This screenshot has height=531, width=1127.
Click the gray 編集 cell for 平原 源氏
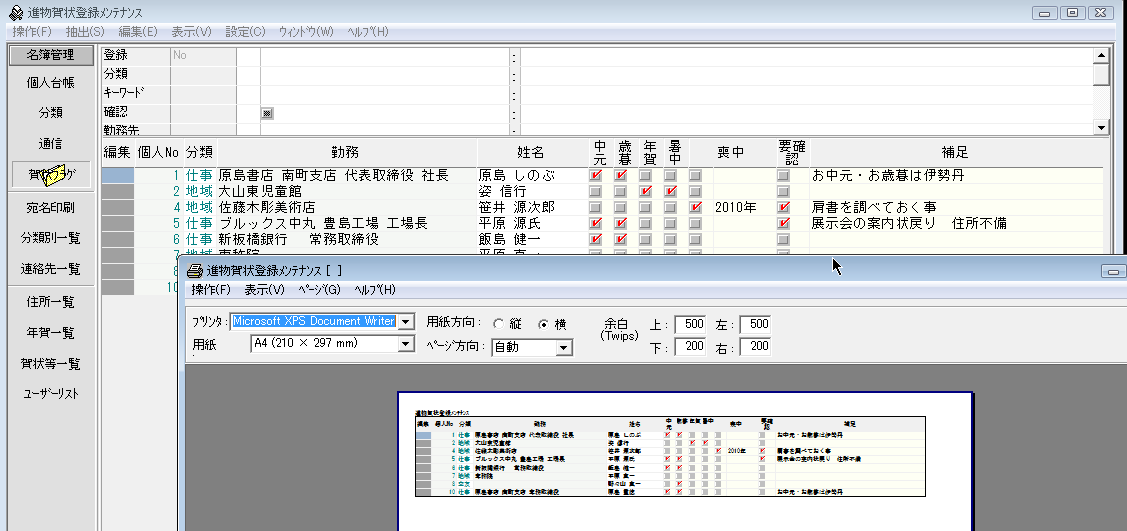click(x=118, y=223)
